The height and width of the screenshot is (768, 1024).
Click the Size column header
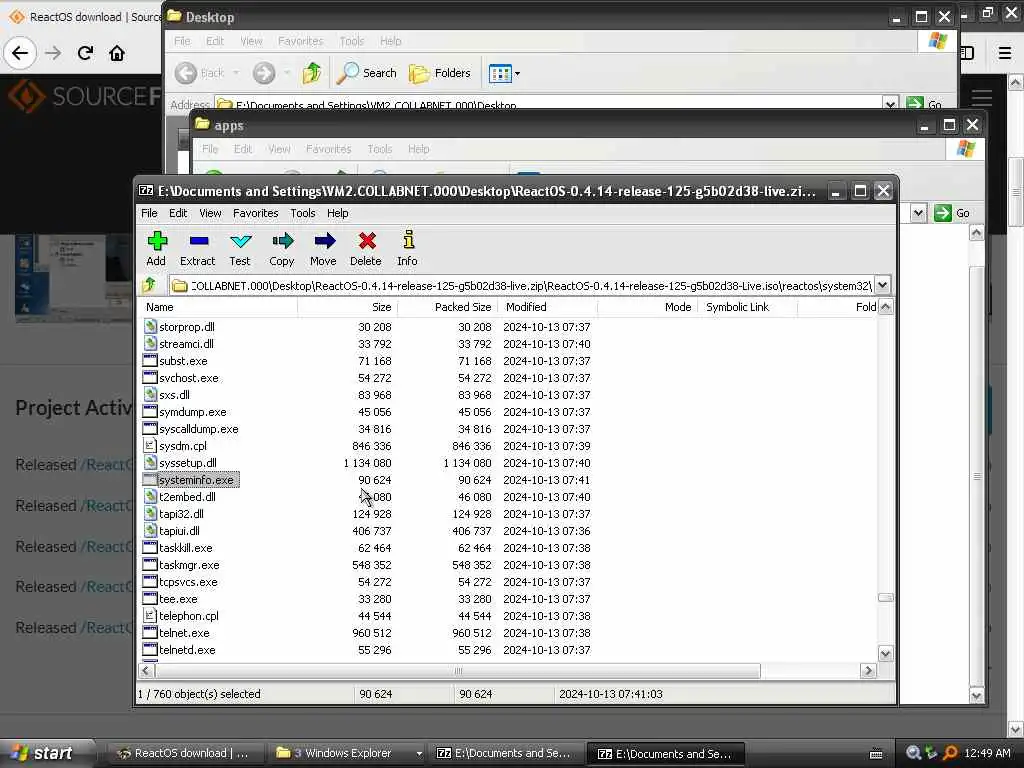pyautogui.click(x=347, y=307)
